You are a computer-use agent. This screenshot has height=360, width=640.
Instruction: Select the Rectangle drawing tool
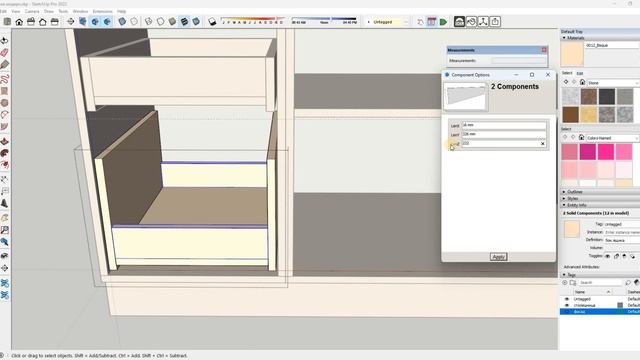(x=4, y=91)
